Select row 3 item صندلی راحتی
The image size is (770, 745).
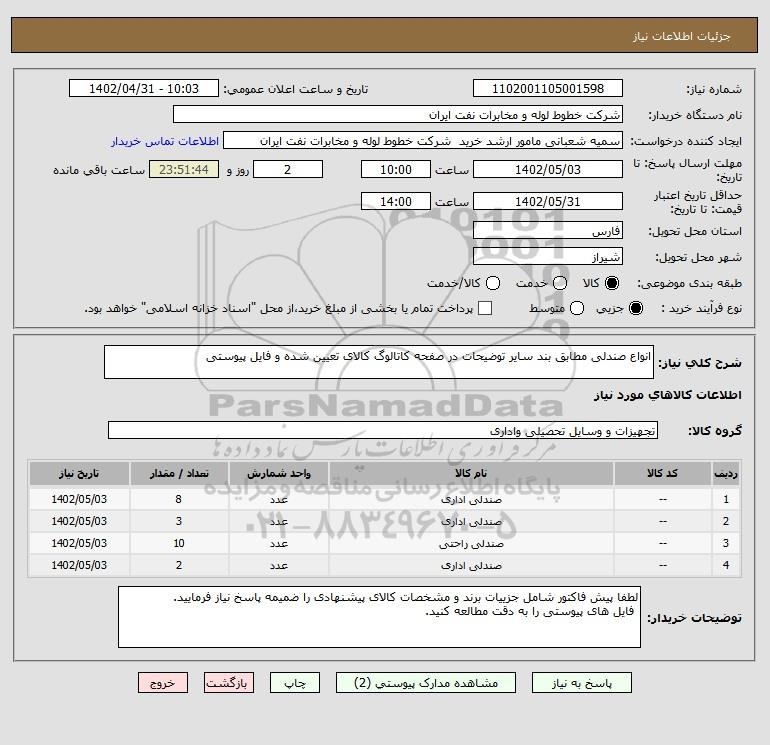[471, 544]
